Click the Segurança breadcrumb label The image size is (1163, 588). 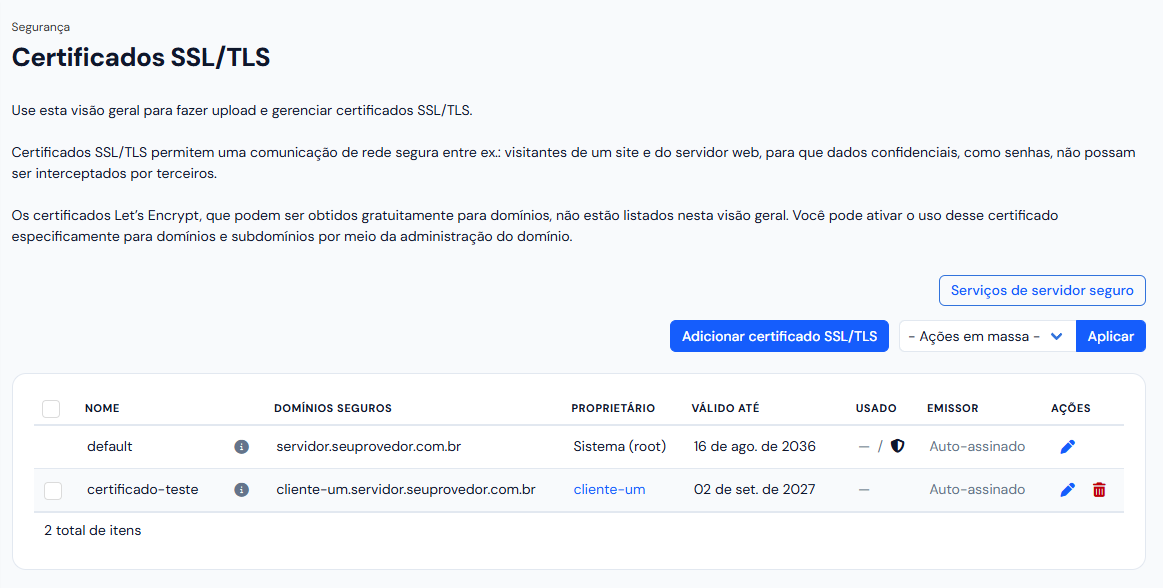[41, 27]
